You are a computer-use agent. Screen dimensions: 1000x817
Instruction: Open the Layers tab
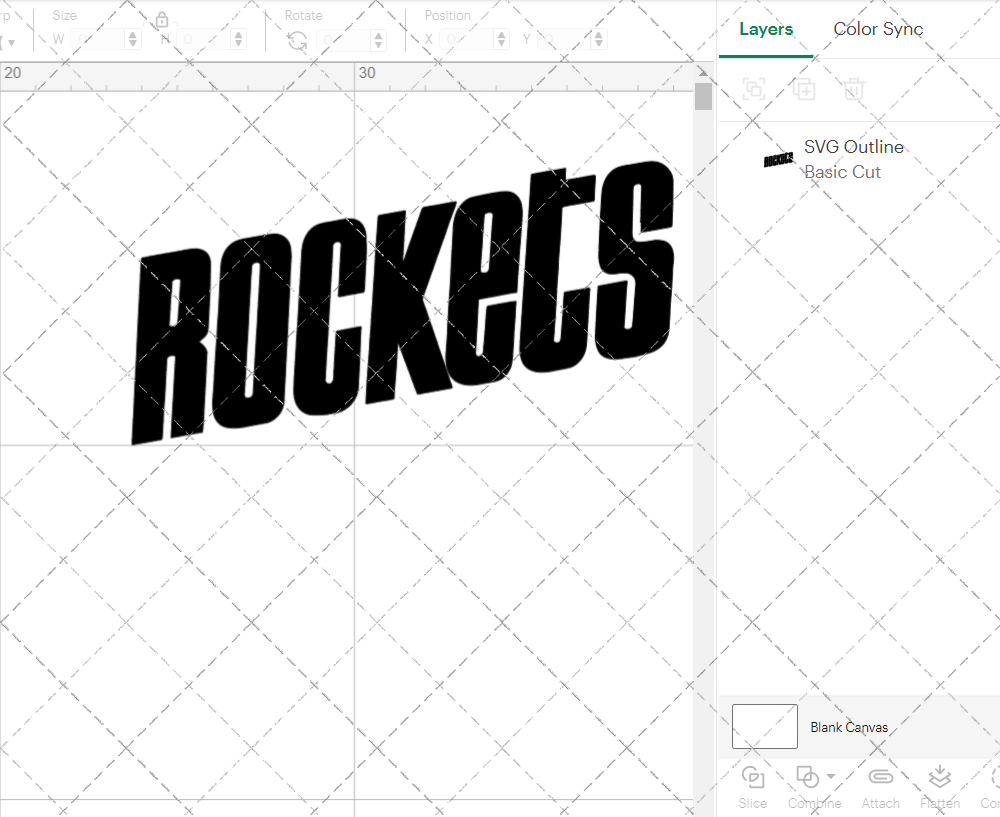[x=765, y=29]
